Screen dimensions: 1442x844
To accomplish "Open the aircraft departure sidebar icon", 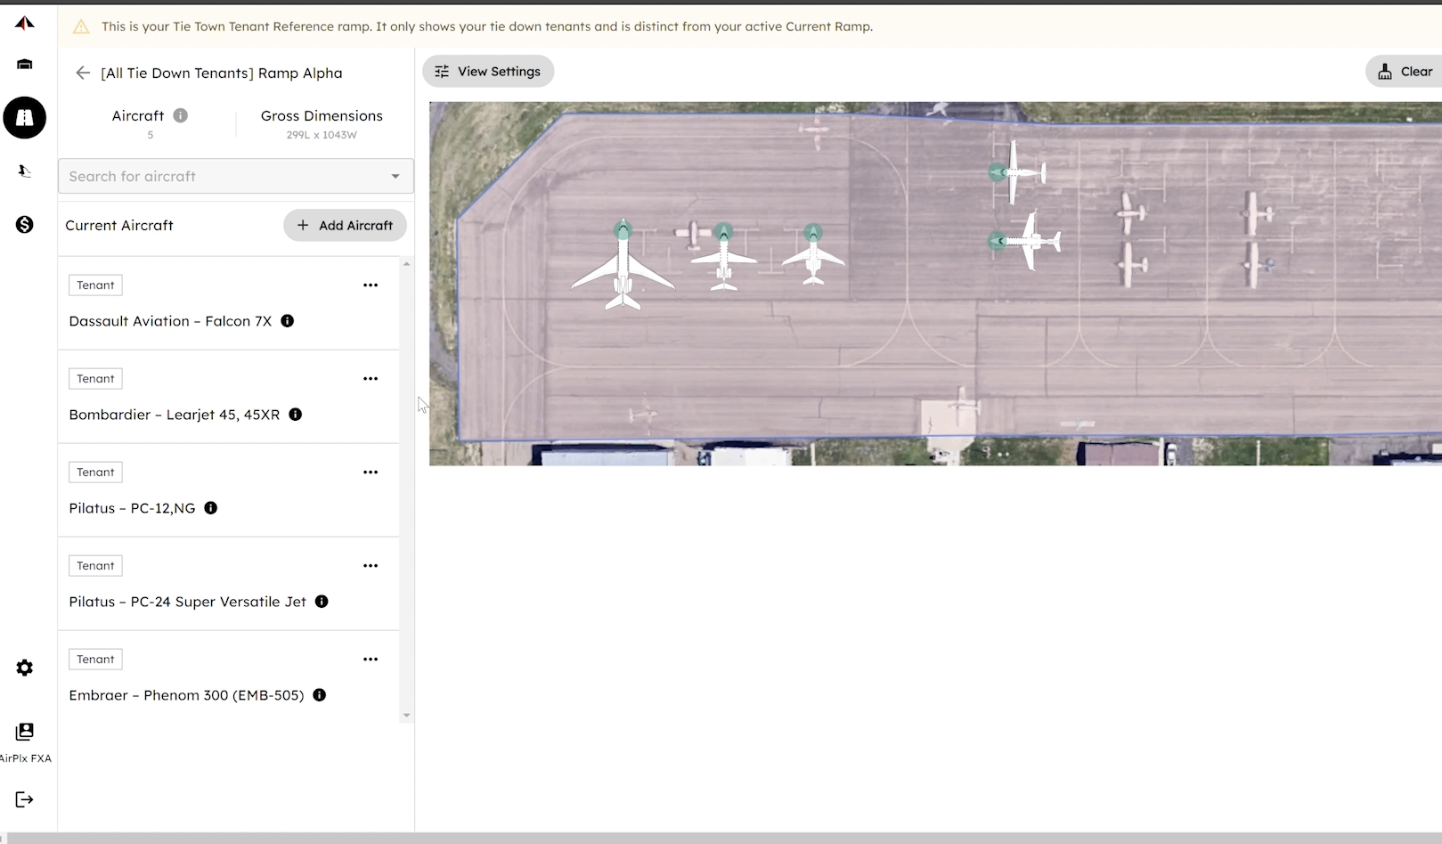I will coord(25,171).
